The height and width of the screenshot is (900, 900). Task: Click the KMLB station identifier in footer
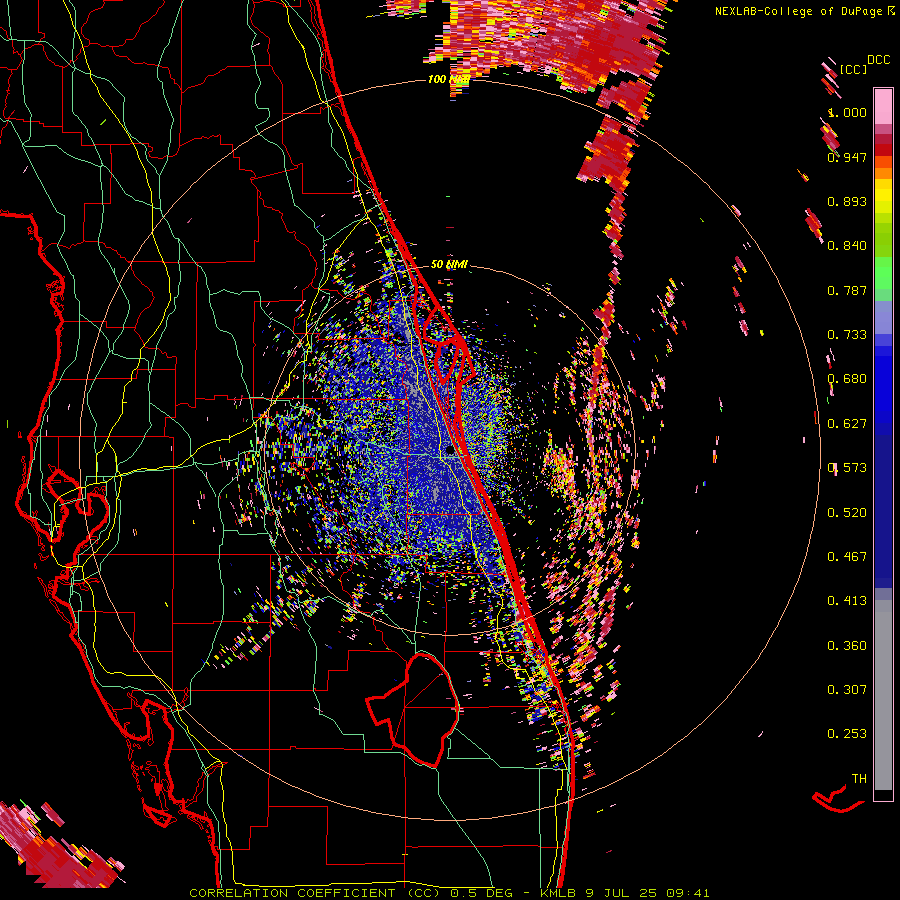click(557, 893)
